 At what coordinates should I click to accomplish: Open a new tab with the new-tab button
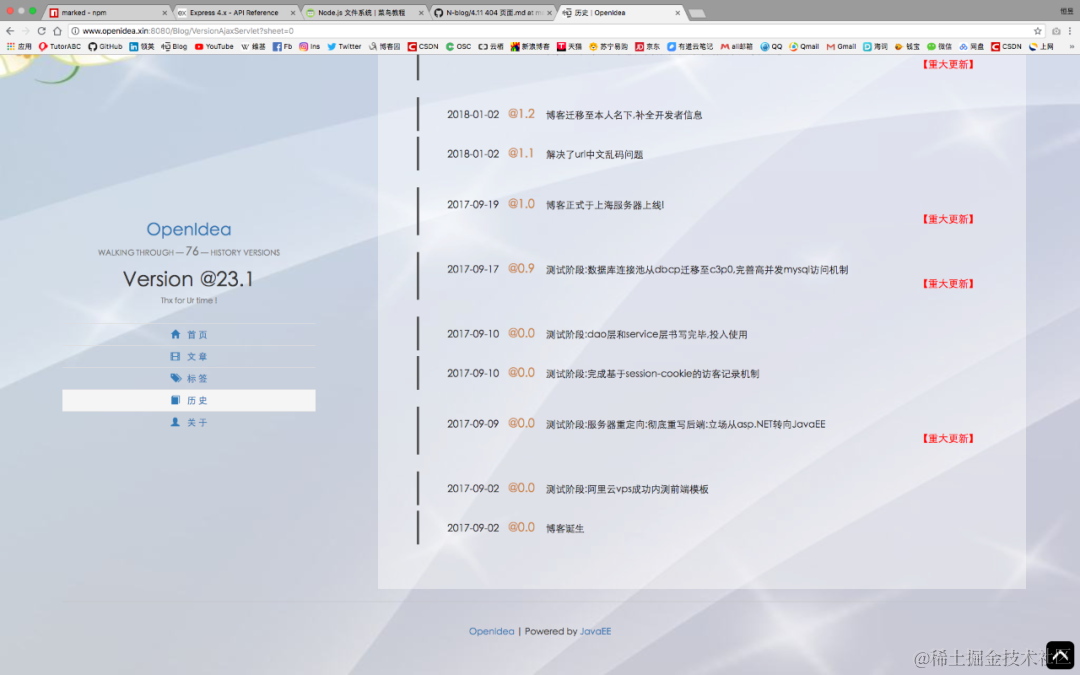pyautogui.click(x=697, y=13)
